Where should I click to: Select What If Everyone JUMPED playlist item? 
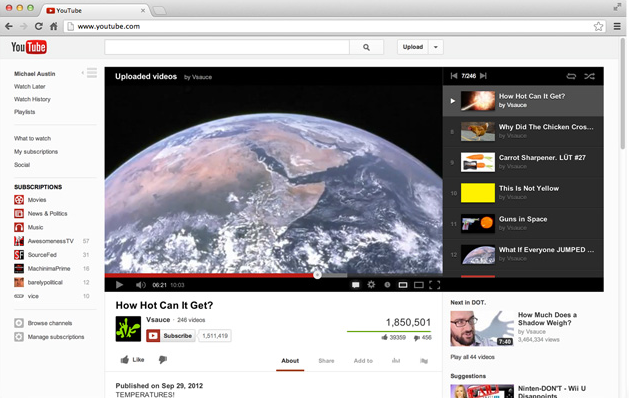[523, 254]
